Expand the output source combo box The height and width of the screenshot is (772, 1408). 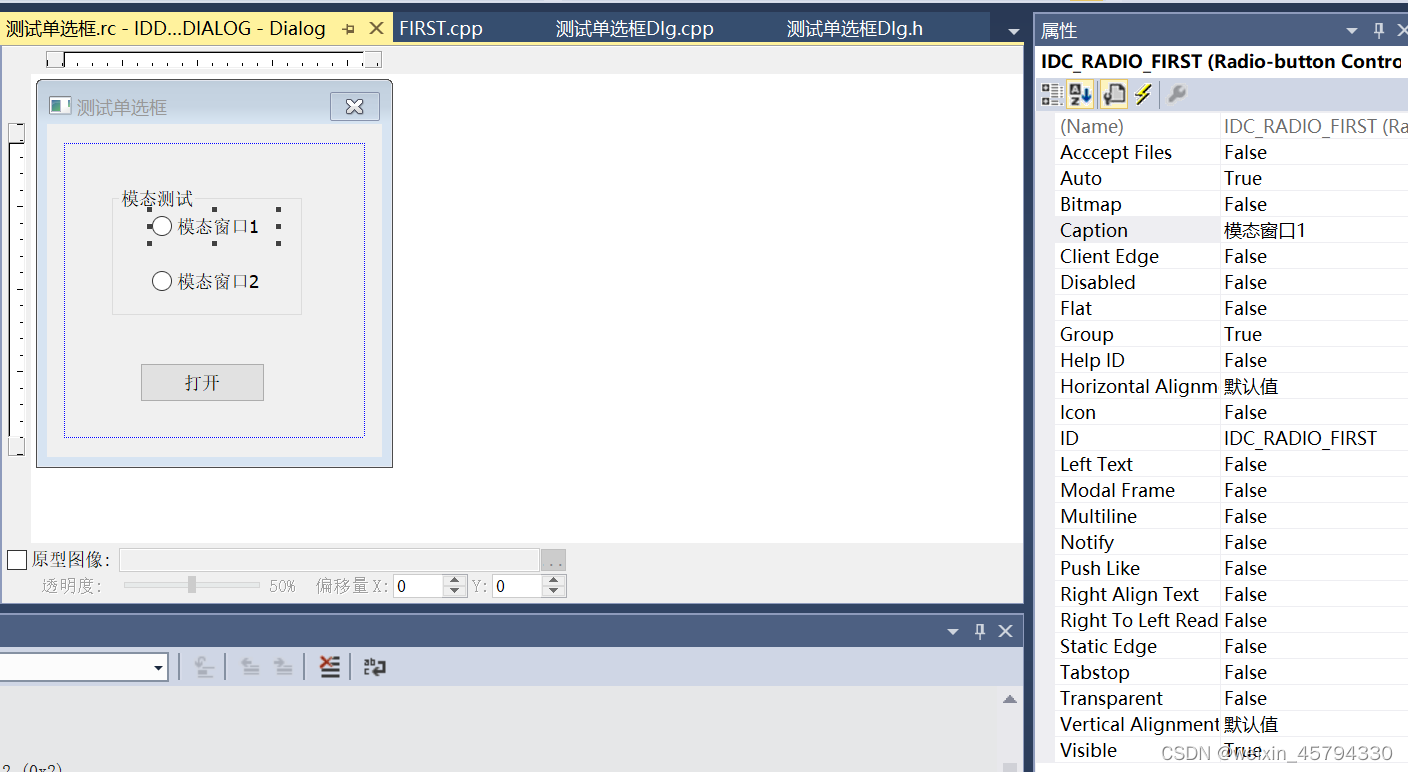(159, 667)
